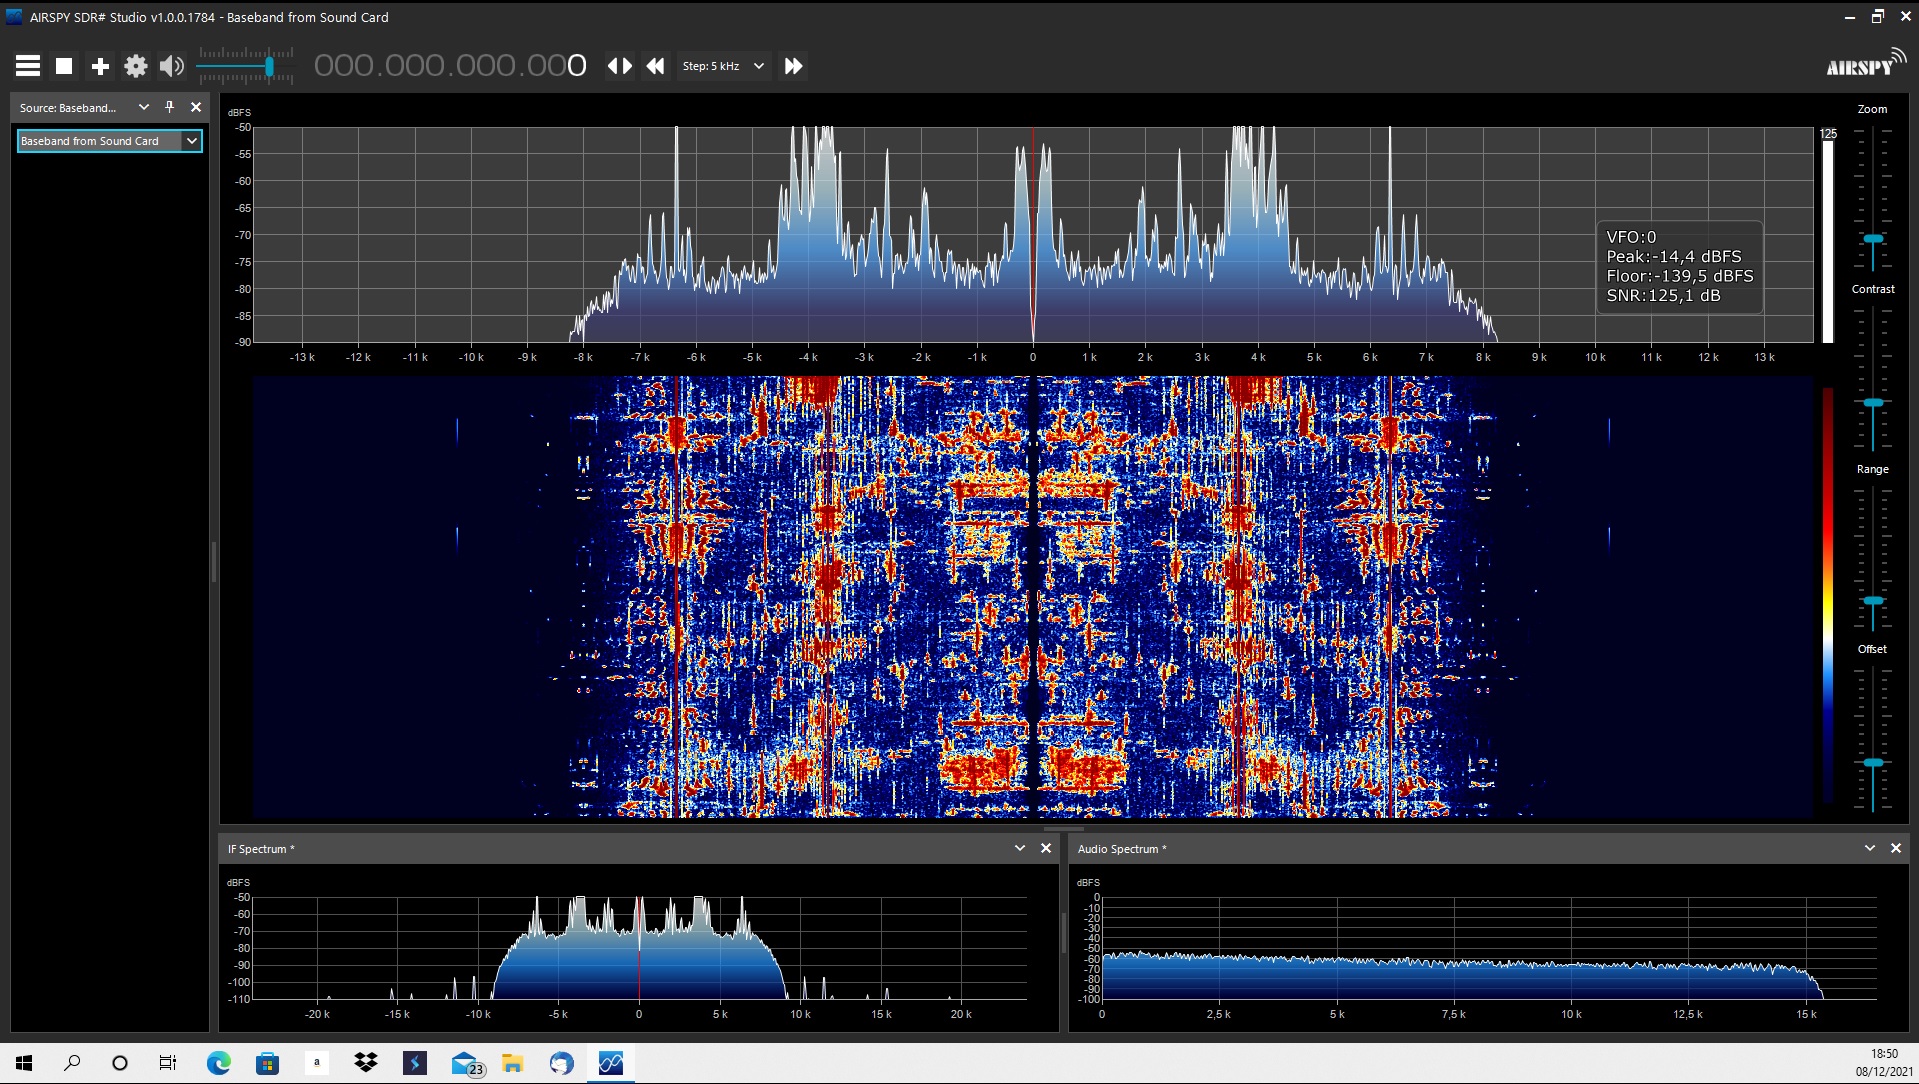
Task: Select the IF Spectrum panel title
Action: point(261,849)
